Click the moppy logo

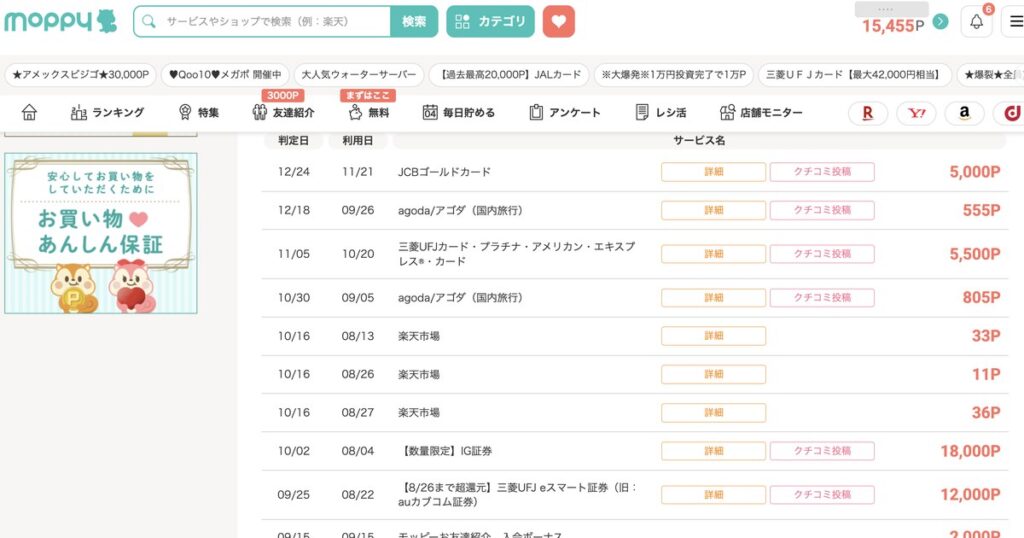pos(60,21)
